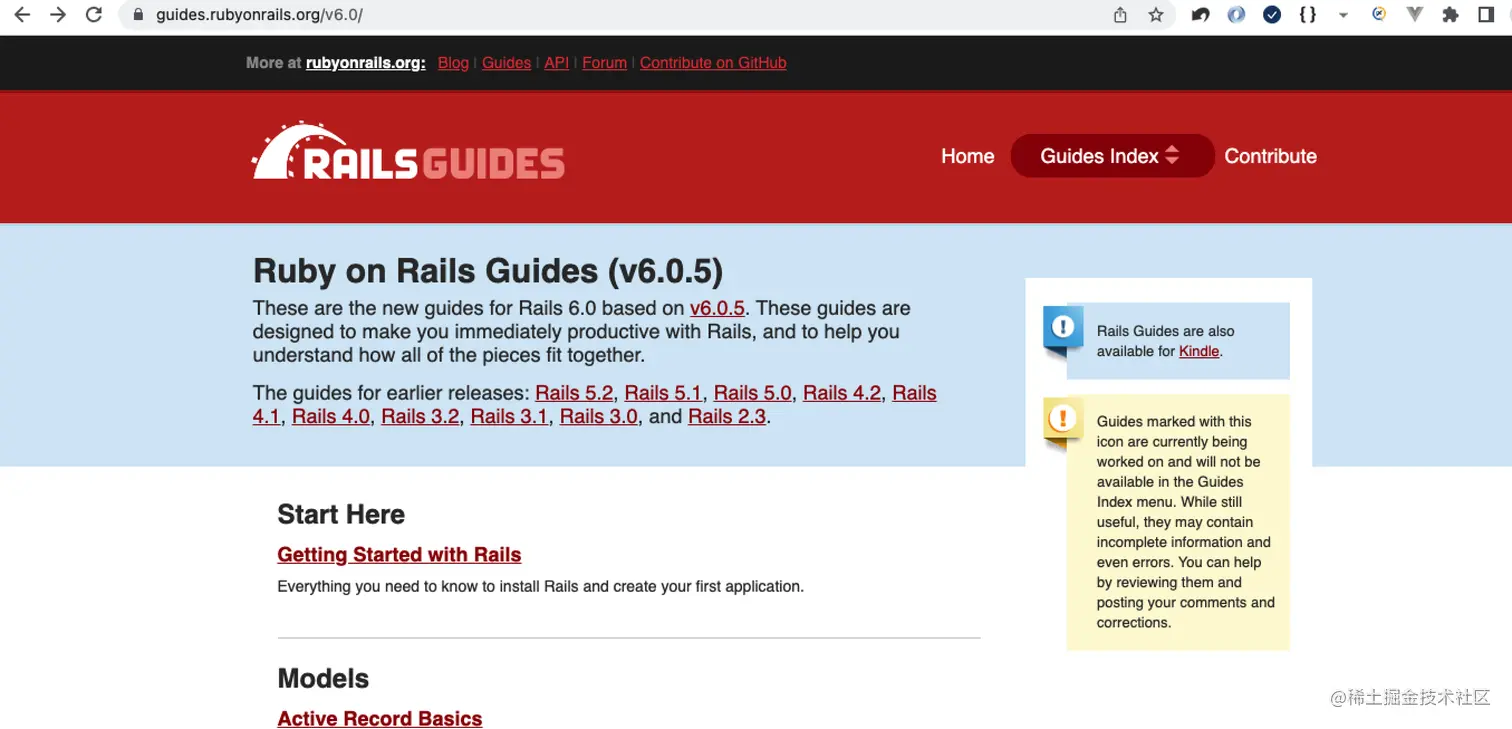Open the API link
The width and height of the screenshot is (1512, 729).
556,62
